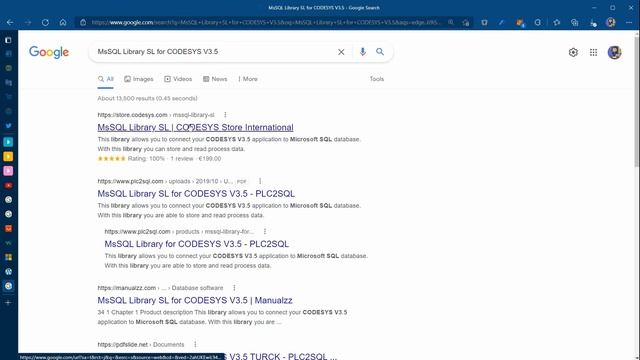
Task: Click the 'About 13,800 results' count text
Action: click(147, 98)
